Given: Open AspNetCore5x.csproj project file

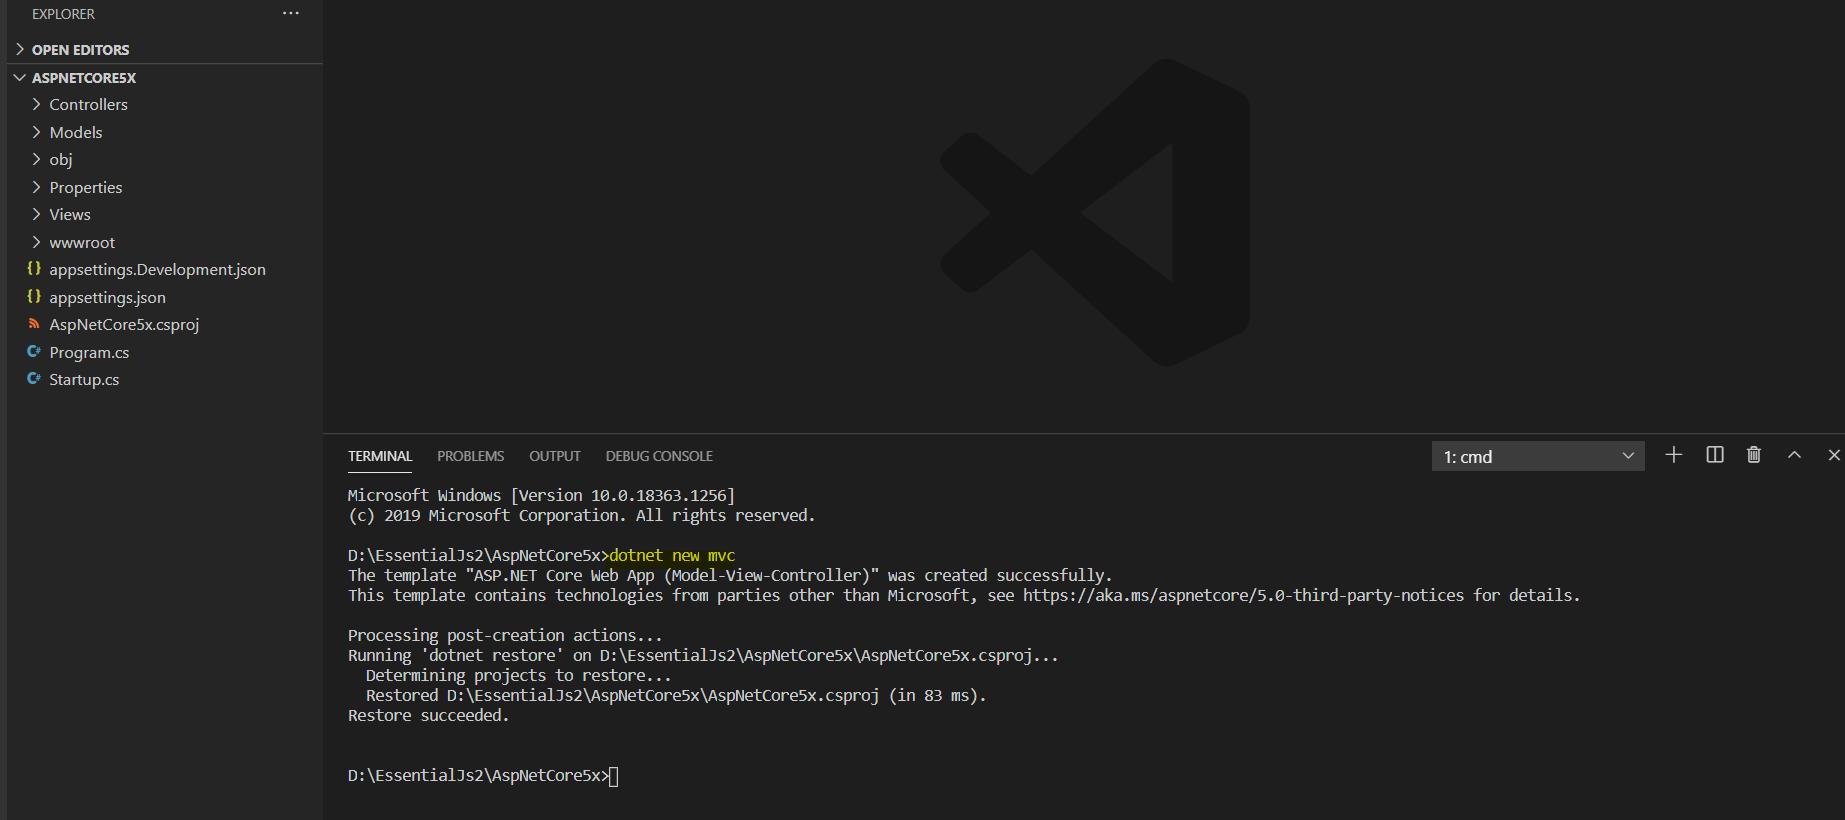Looking at the screenshot, I should click(x=124, y=325).
